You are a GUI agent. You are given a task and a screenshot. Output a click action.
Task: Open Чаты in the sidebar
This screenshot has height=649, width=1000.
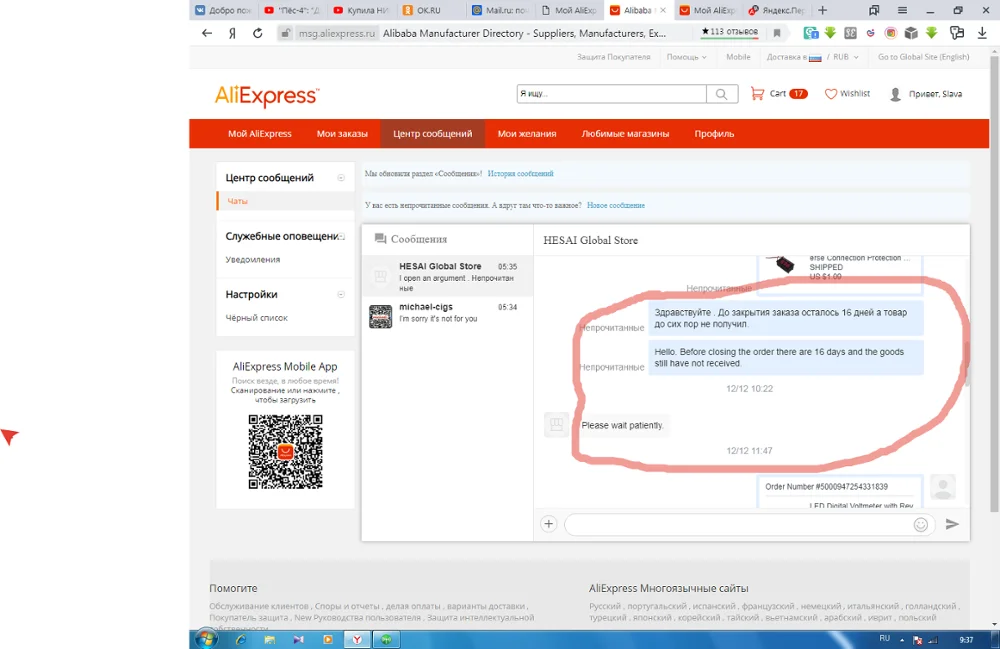pyautogui.click(x=237, y=201)
